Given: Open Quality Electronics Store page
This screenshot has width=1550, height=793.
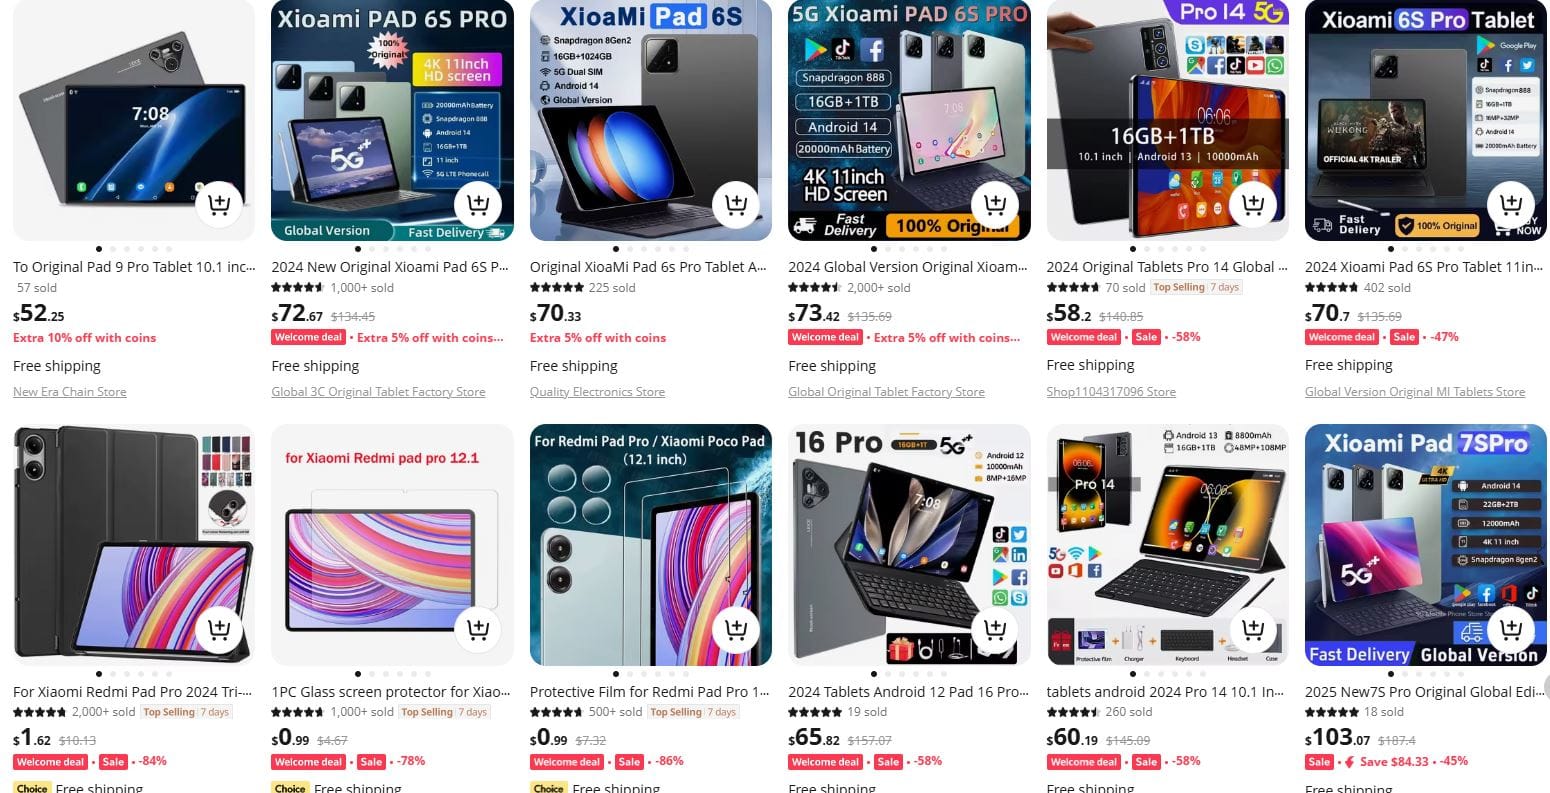Looking at the screenshot, I should (597, 392).
